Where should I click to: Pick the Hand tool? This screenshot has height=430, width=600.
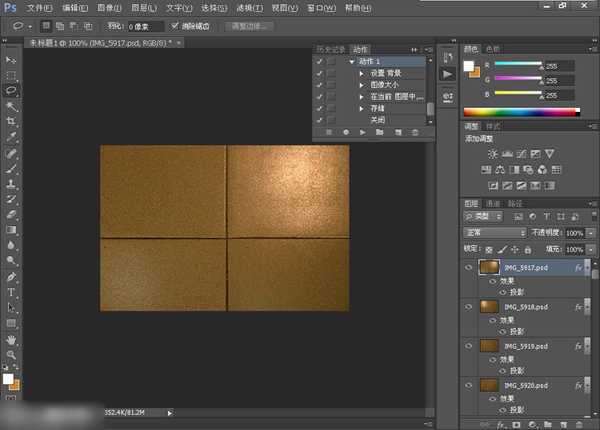point(12,339)
